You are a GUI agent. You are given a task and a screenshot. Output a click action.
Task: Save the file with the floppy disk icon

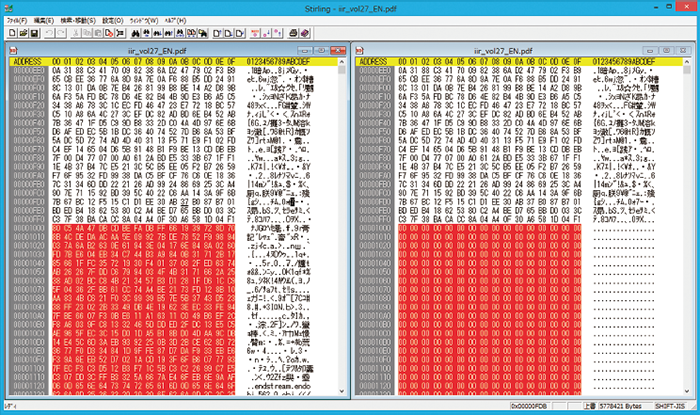click(32, 33)
